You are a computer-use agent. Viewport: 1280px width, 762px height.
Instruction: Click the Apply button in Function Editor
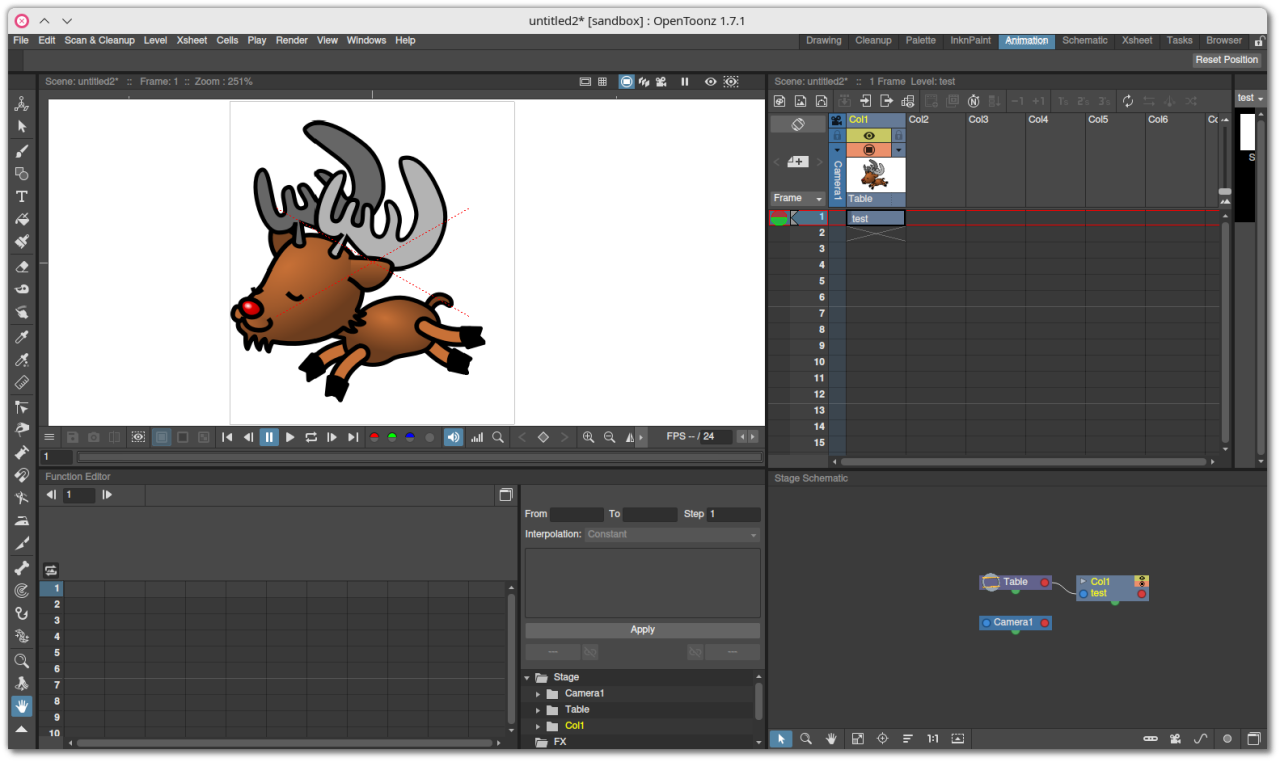tap(643, 630)
